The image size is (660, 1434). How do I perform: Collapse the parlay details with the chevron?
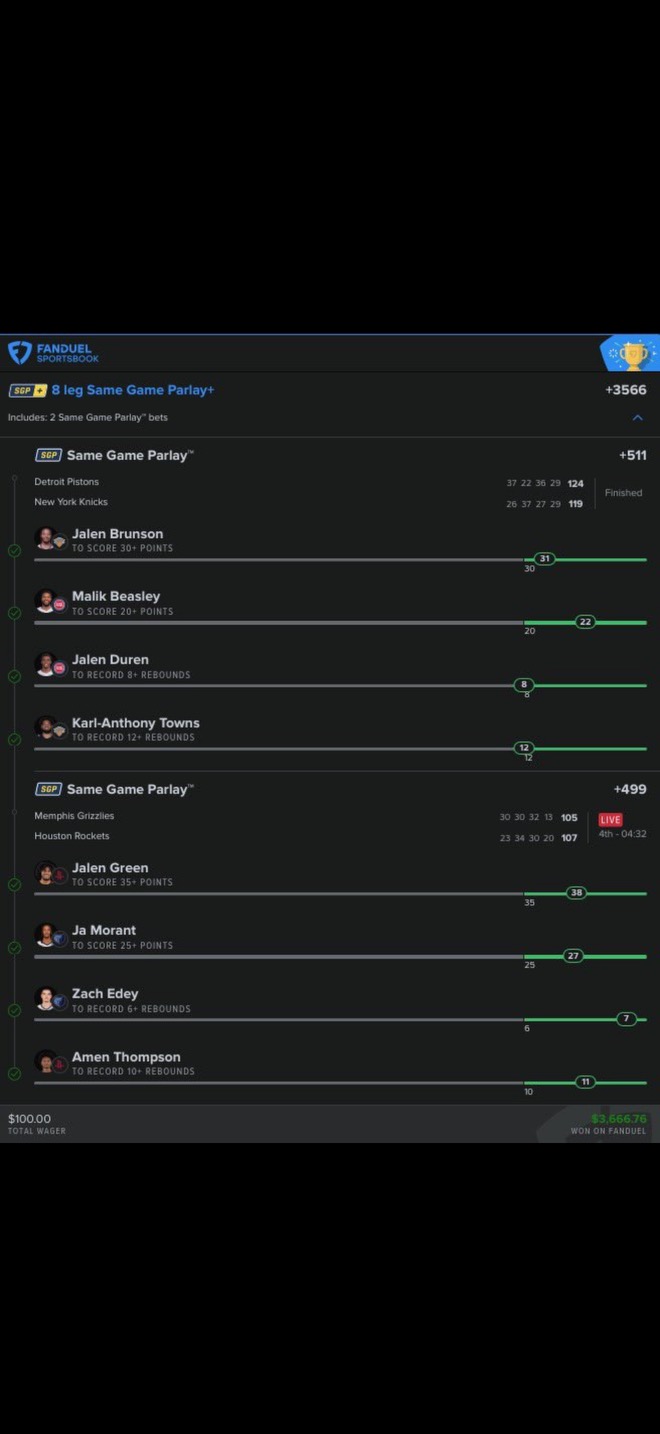pos(638,418)
